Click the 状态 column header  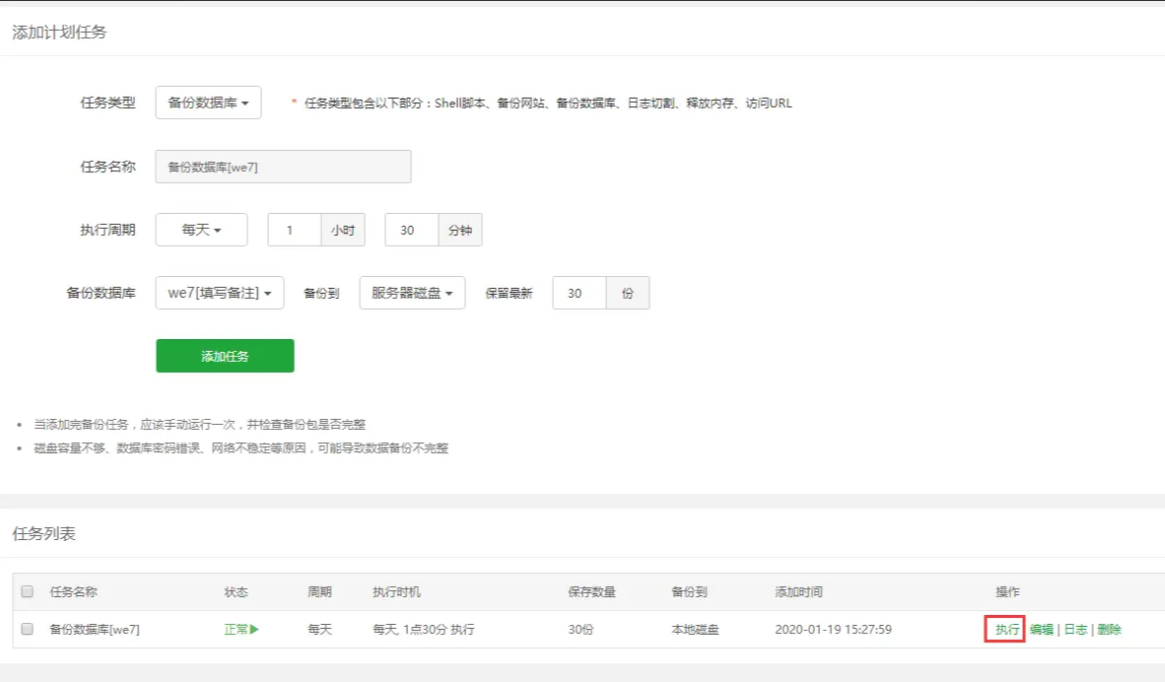click(x=236, y=592)
